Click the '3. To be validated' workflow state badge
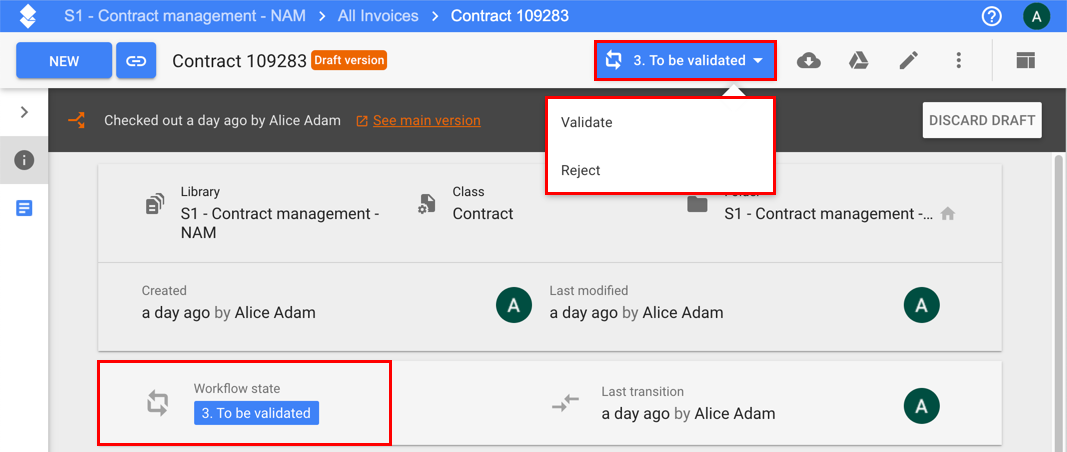1067x452 pixels. [256, 413]
